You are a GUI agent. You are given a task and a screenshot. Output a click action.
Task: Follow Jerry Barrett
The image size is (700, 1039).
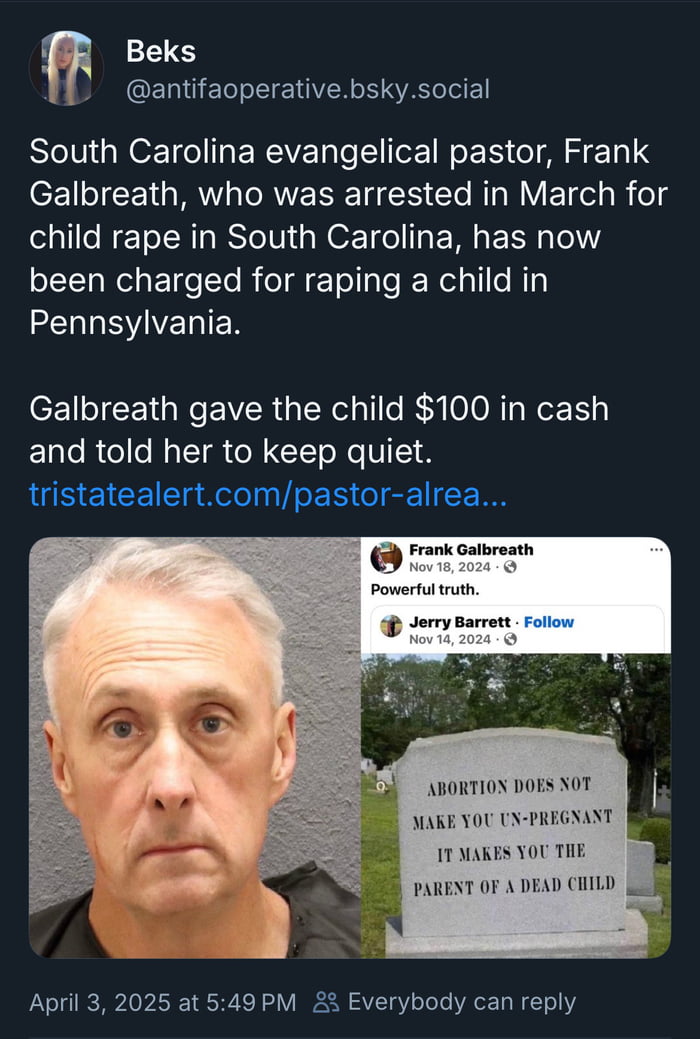(x=549, y=622)
